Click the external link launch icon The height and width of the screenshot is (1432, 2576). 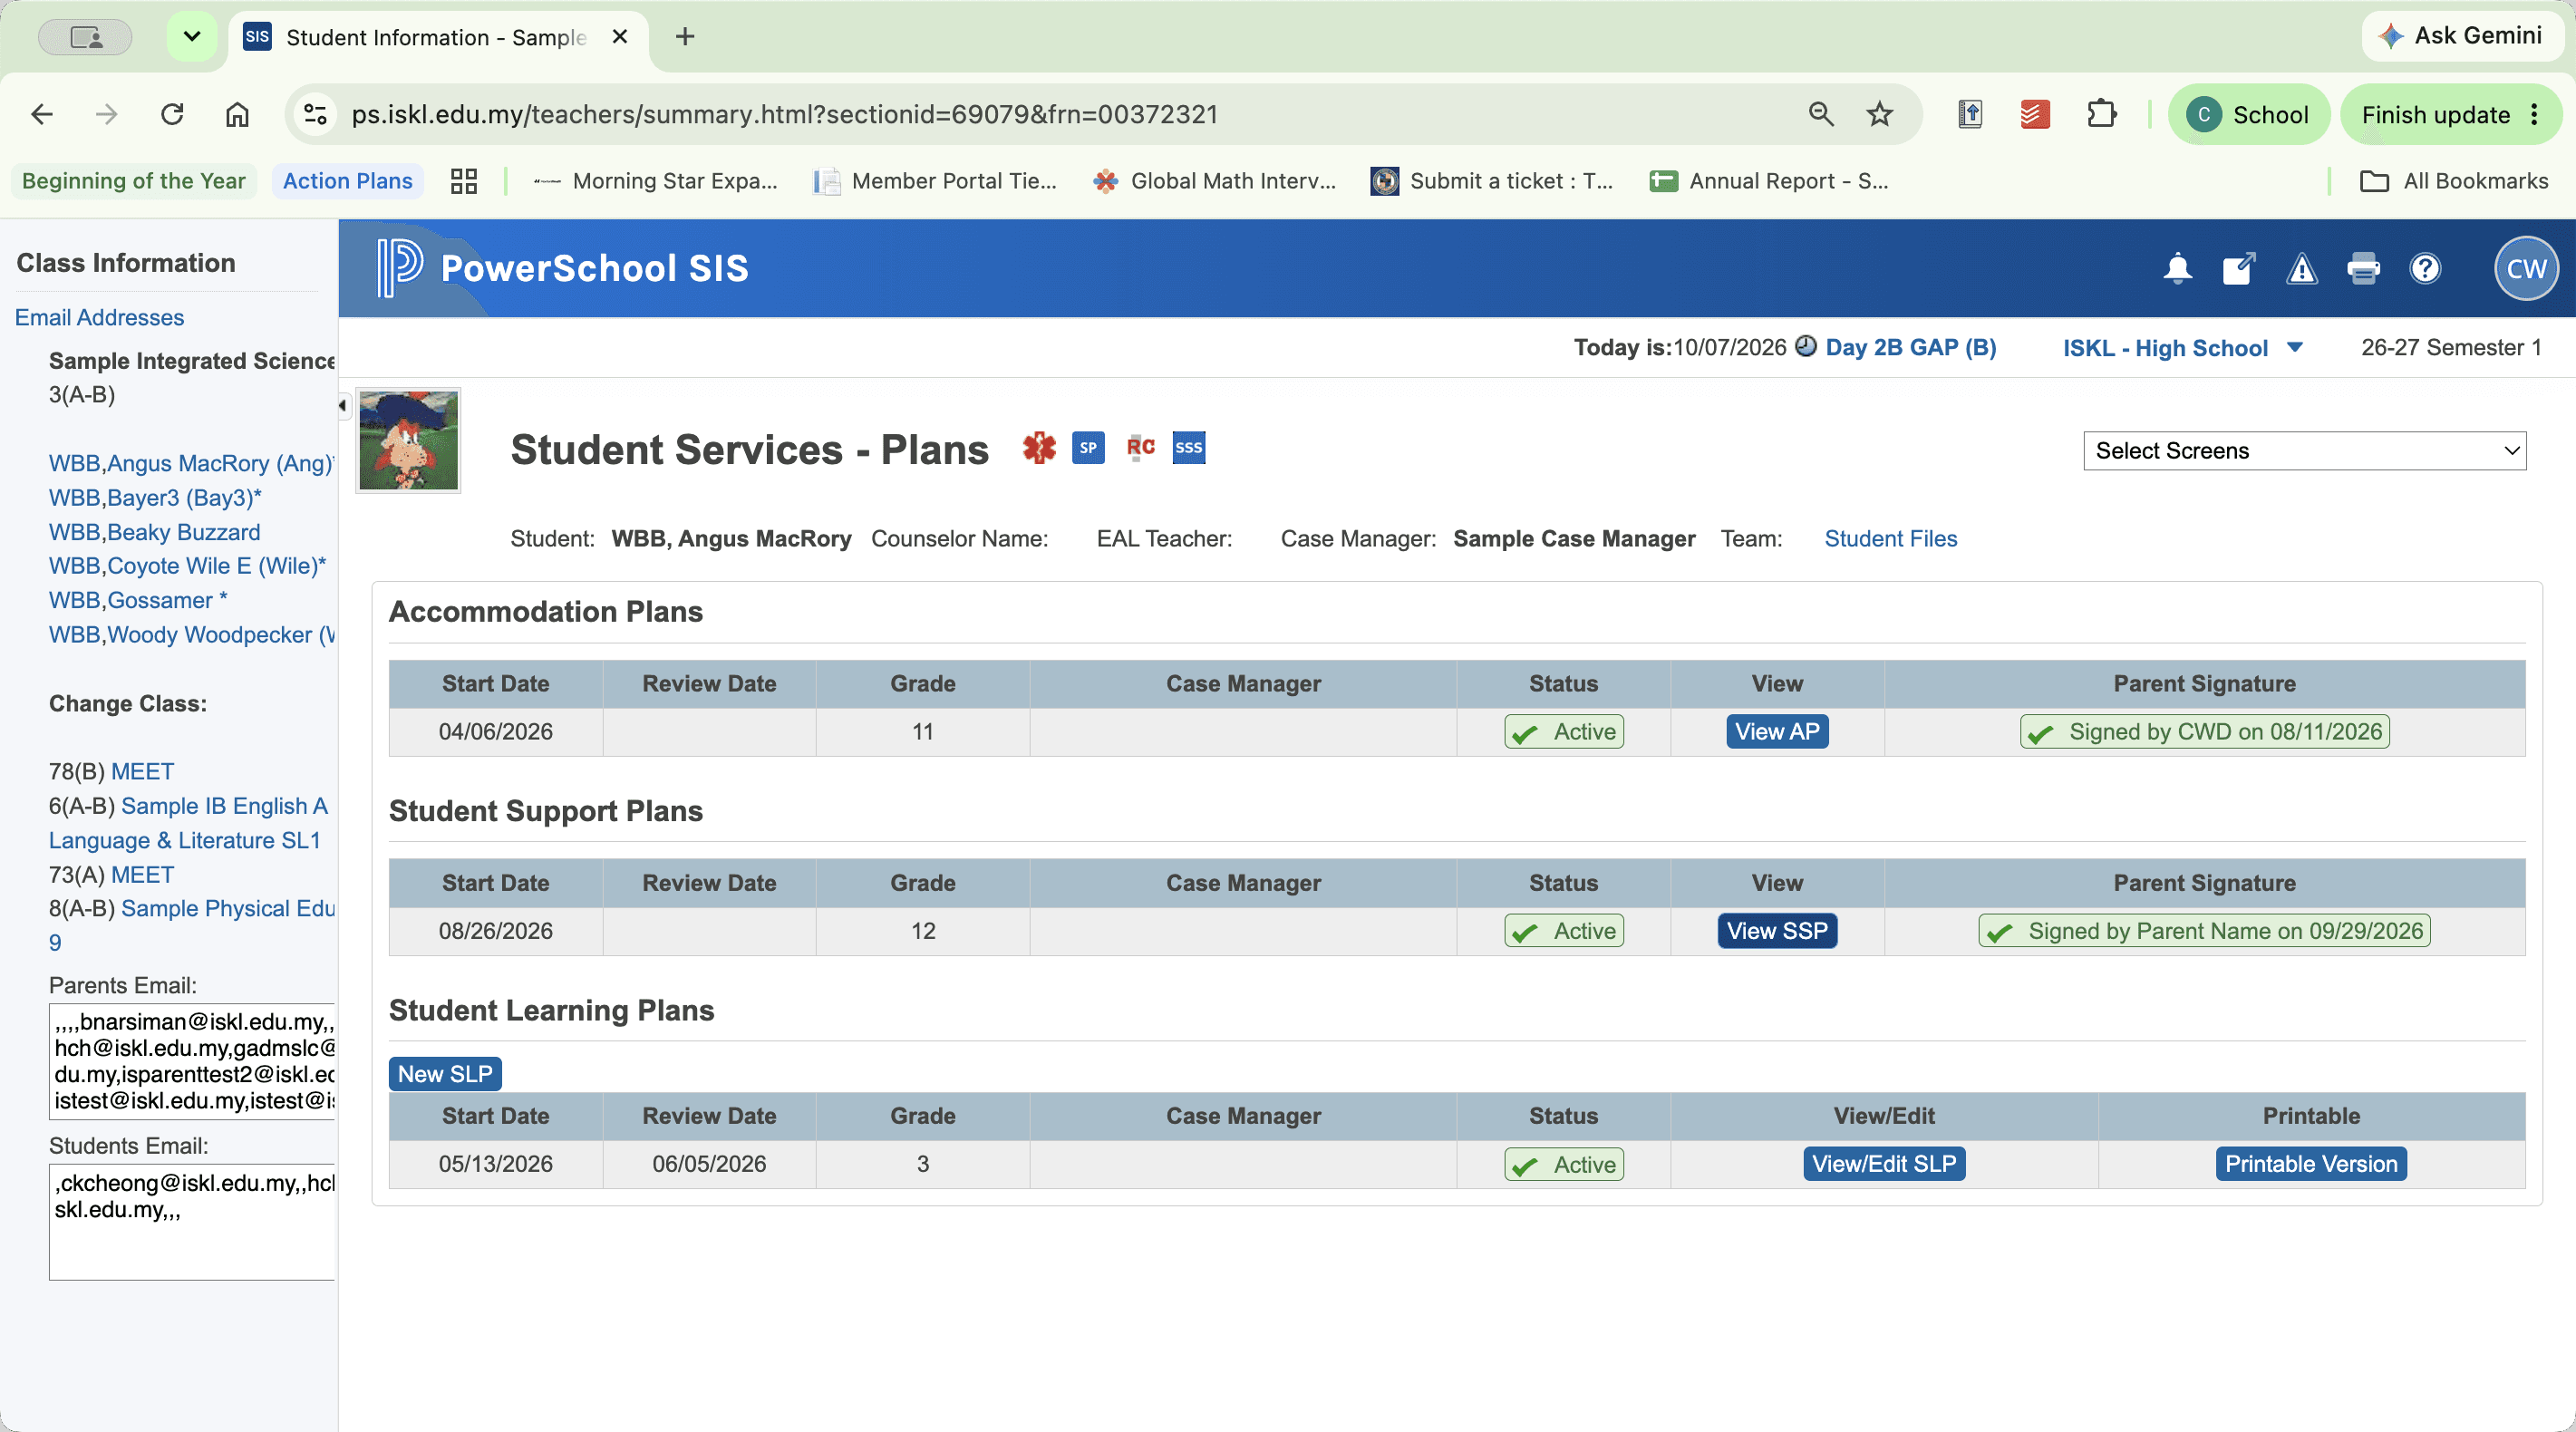(2239, 268)
